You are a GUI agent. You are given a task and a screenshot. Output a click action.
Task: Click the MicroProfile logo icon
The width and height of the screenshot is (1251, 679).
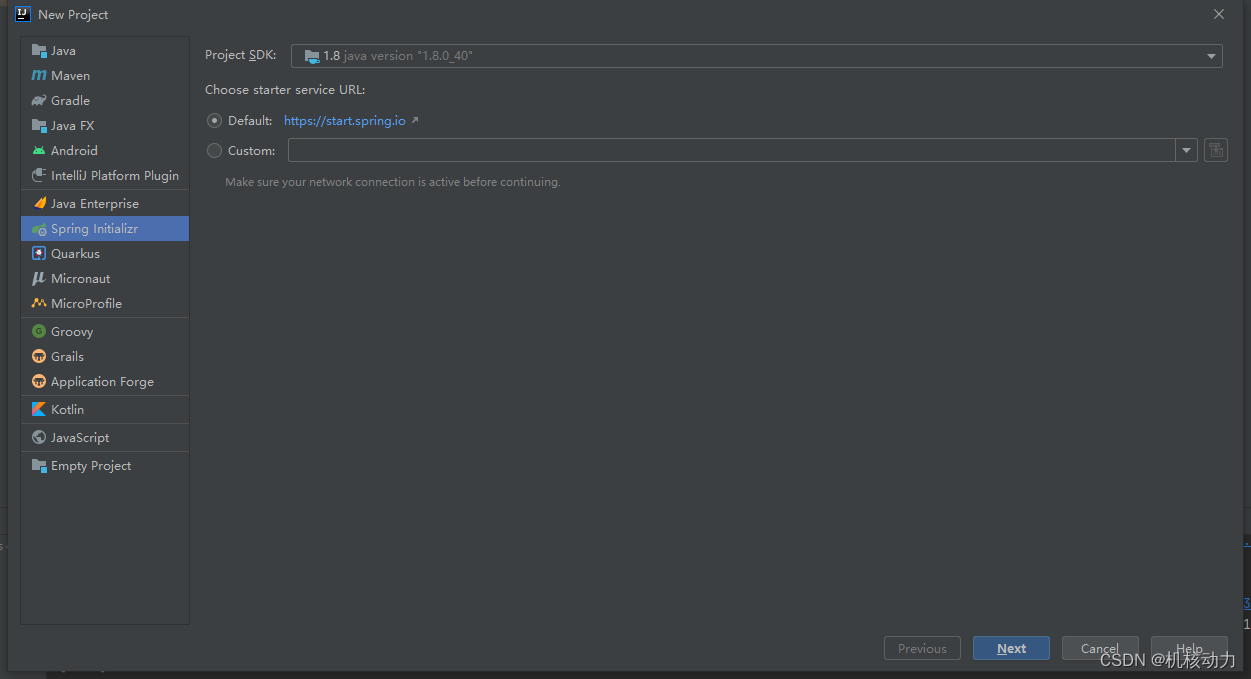tap(39, 304)
